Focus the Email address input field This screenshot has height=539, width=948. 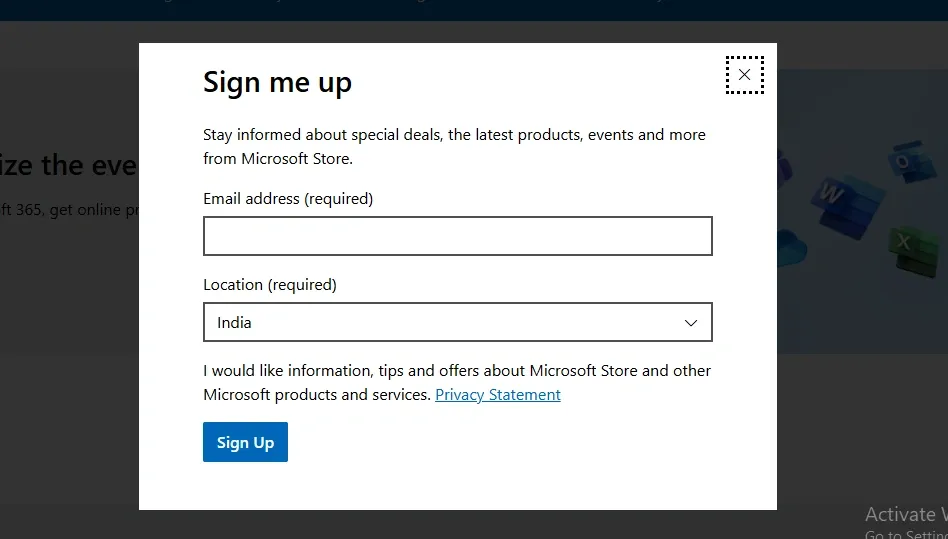point(457,236)
